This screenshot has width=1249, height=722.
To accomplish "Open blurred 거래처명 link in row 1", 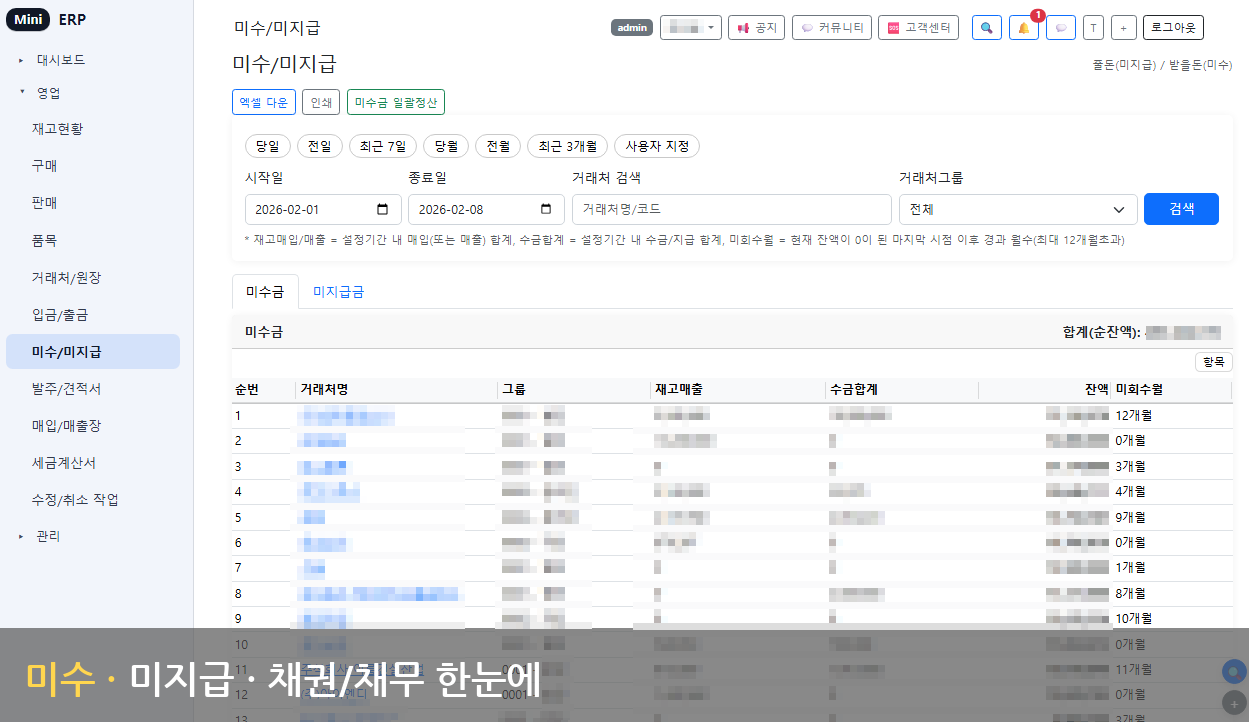I will pos(347,415).
